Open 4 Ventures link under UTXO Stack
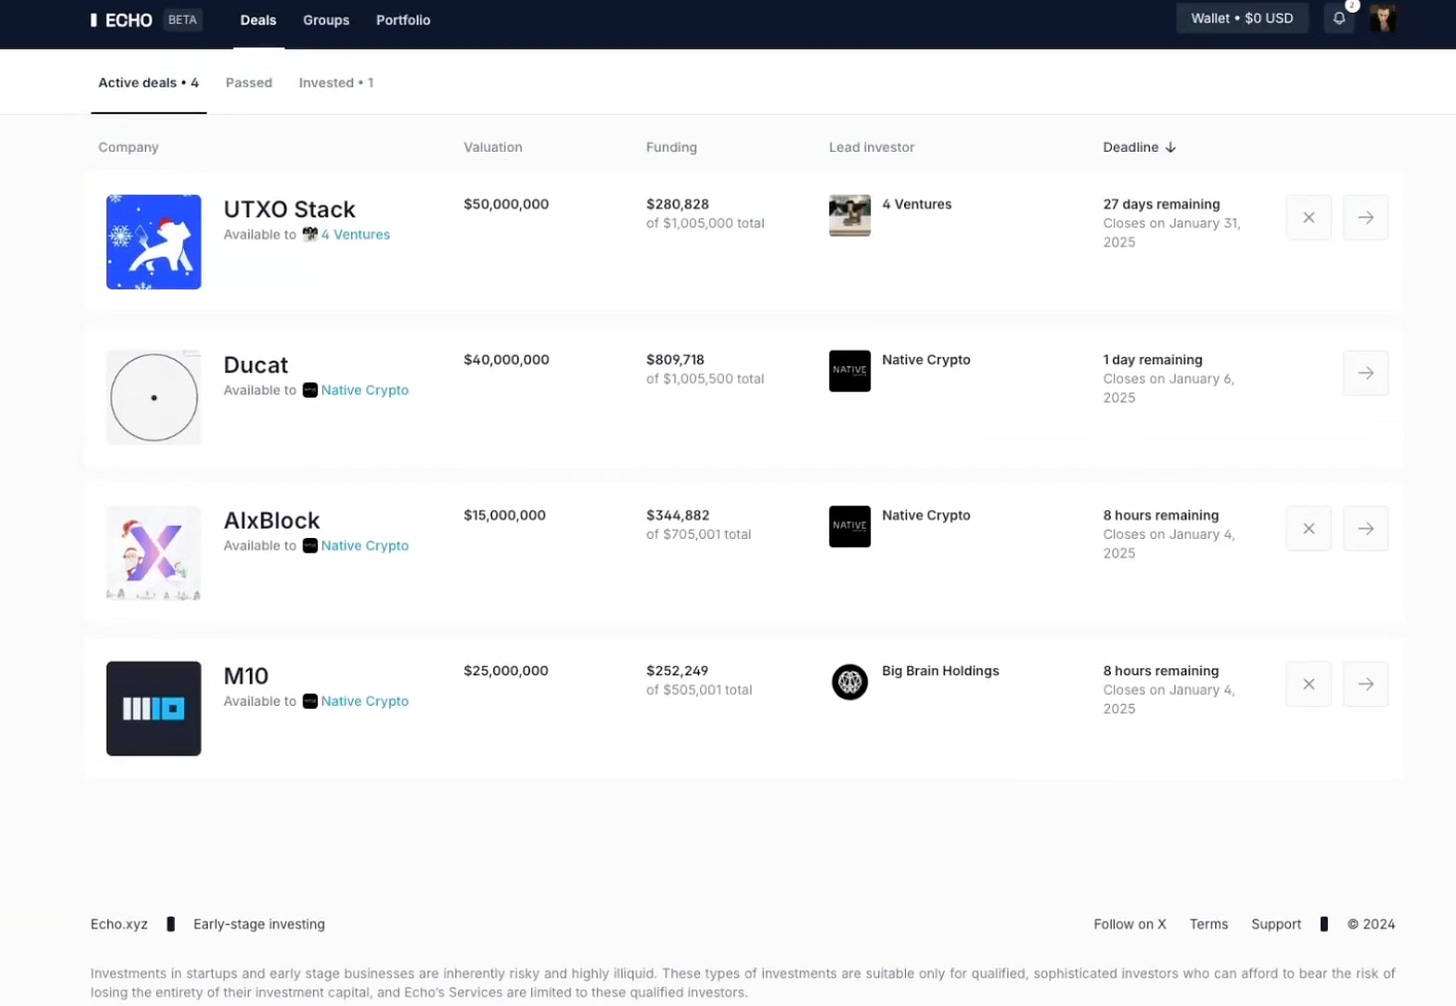1456x1006 pixels. pyautogui.click(x=355, y=235)
